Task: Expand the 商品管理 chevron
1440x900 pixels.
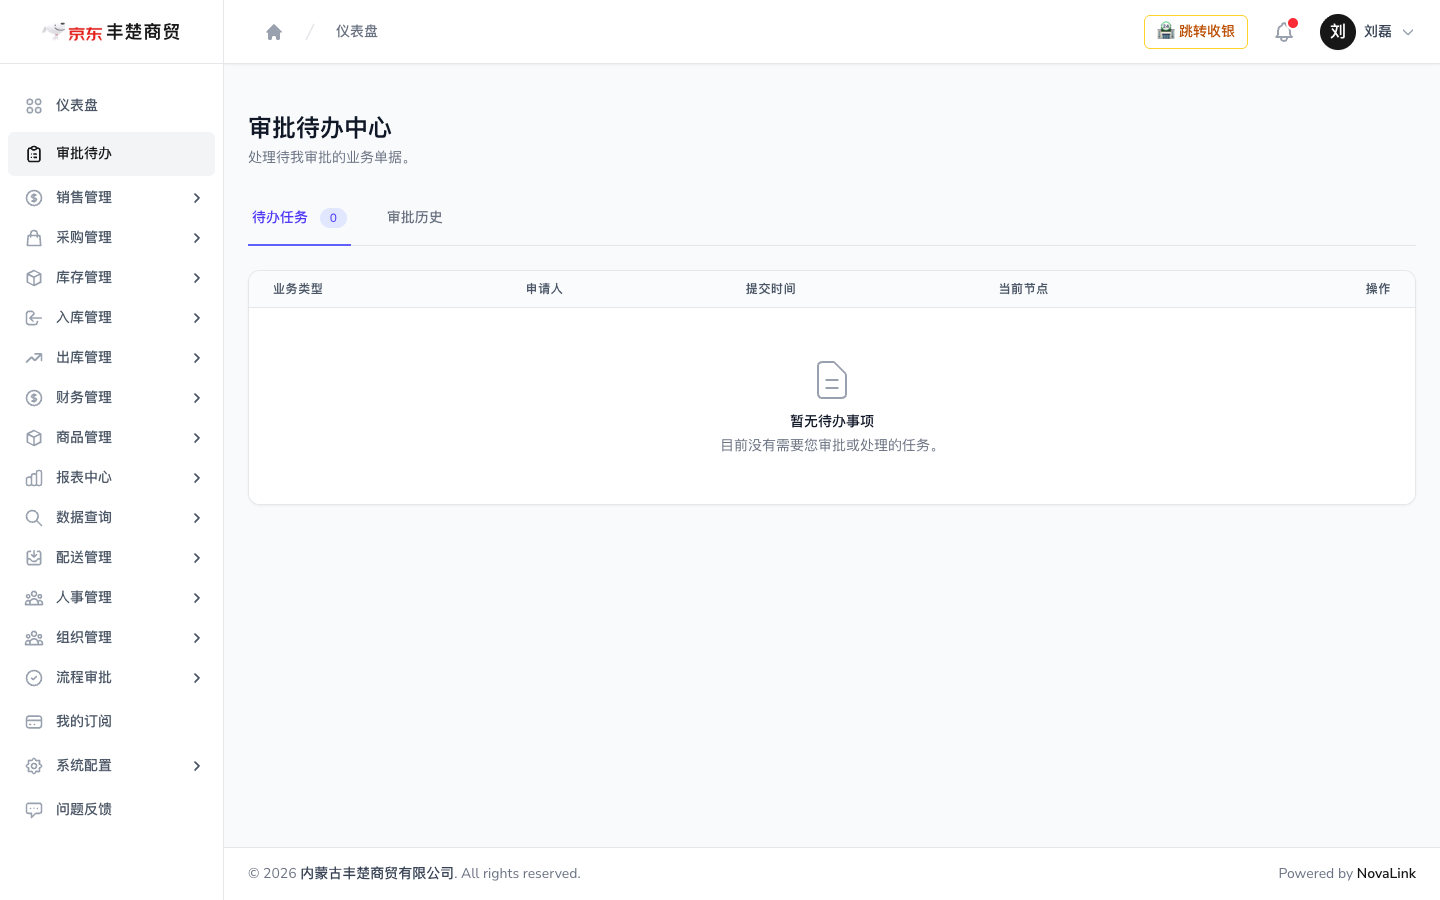Action: 197,438
